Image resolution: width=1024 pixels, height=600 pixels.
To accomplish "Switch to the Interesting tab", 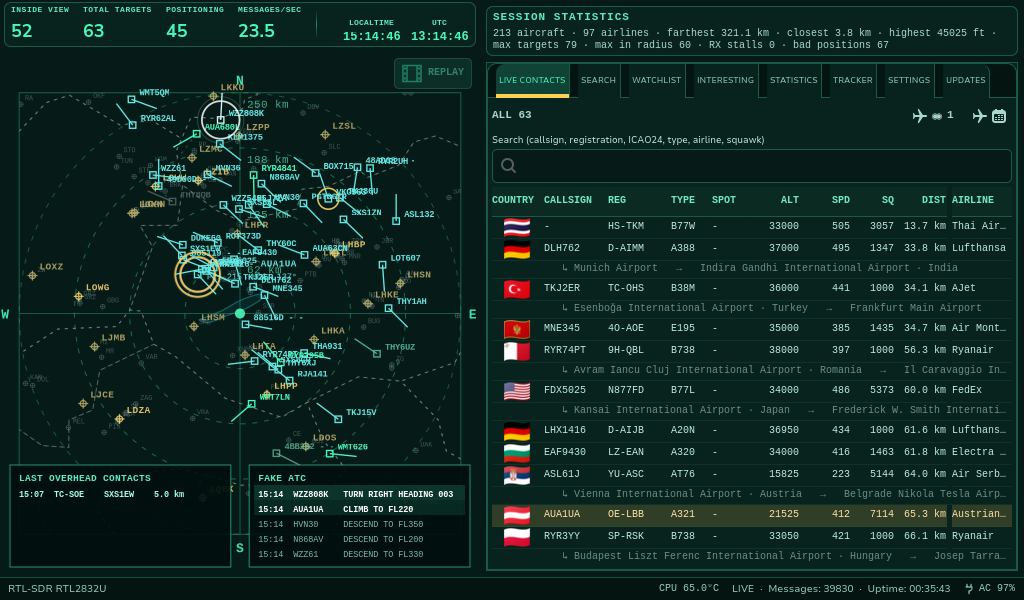I will [725, 80].
